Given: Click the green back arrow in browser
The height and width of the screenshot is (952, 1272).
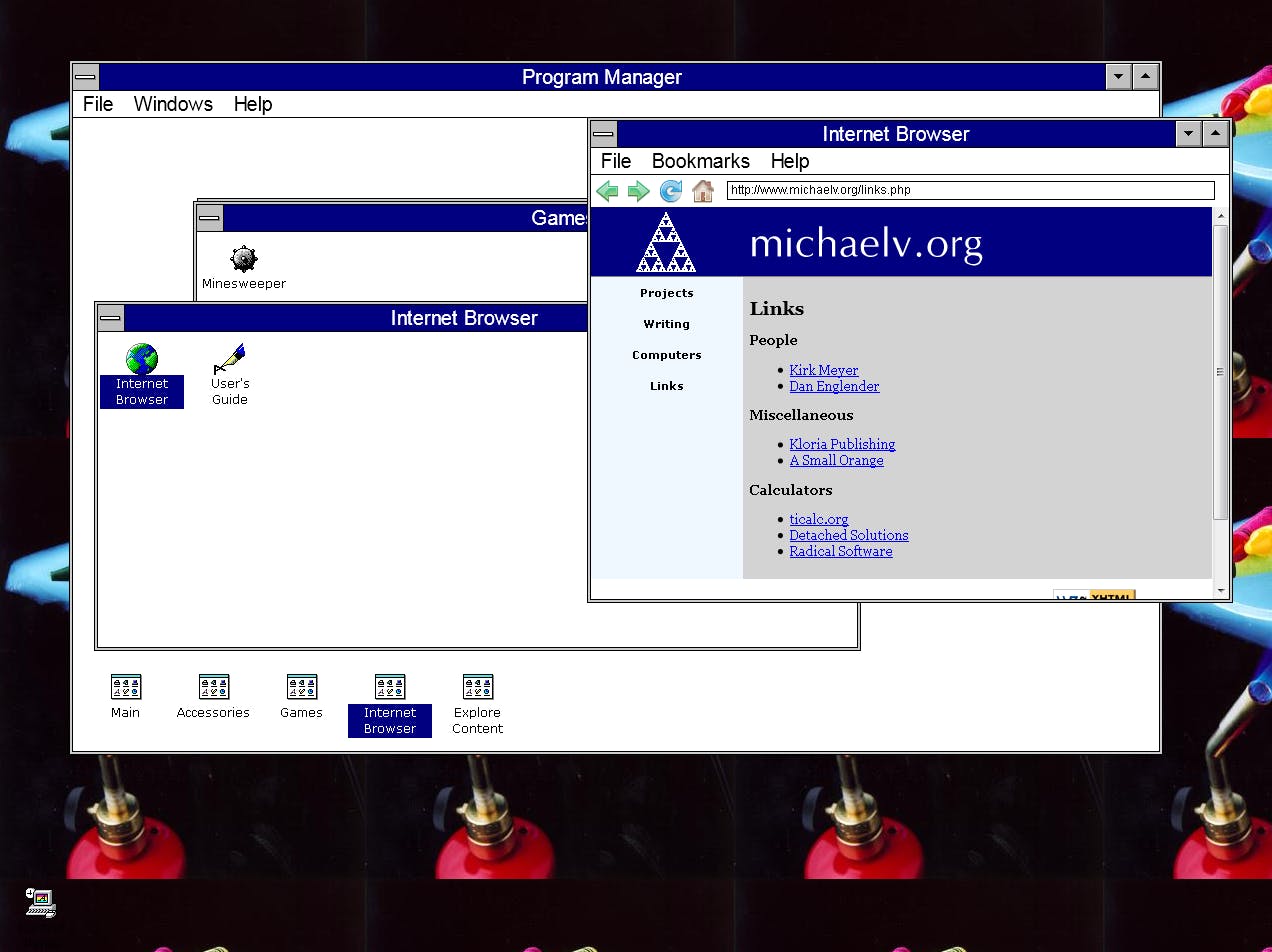Looking at the screenshot, I should [x=607, y=191].
